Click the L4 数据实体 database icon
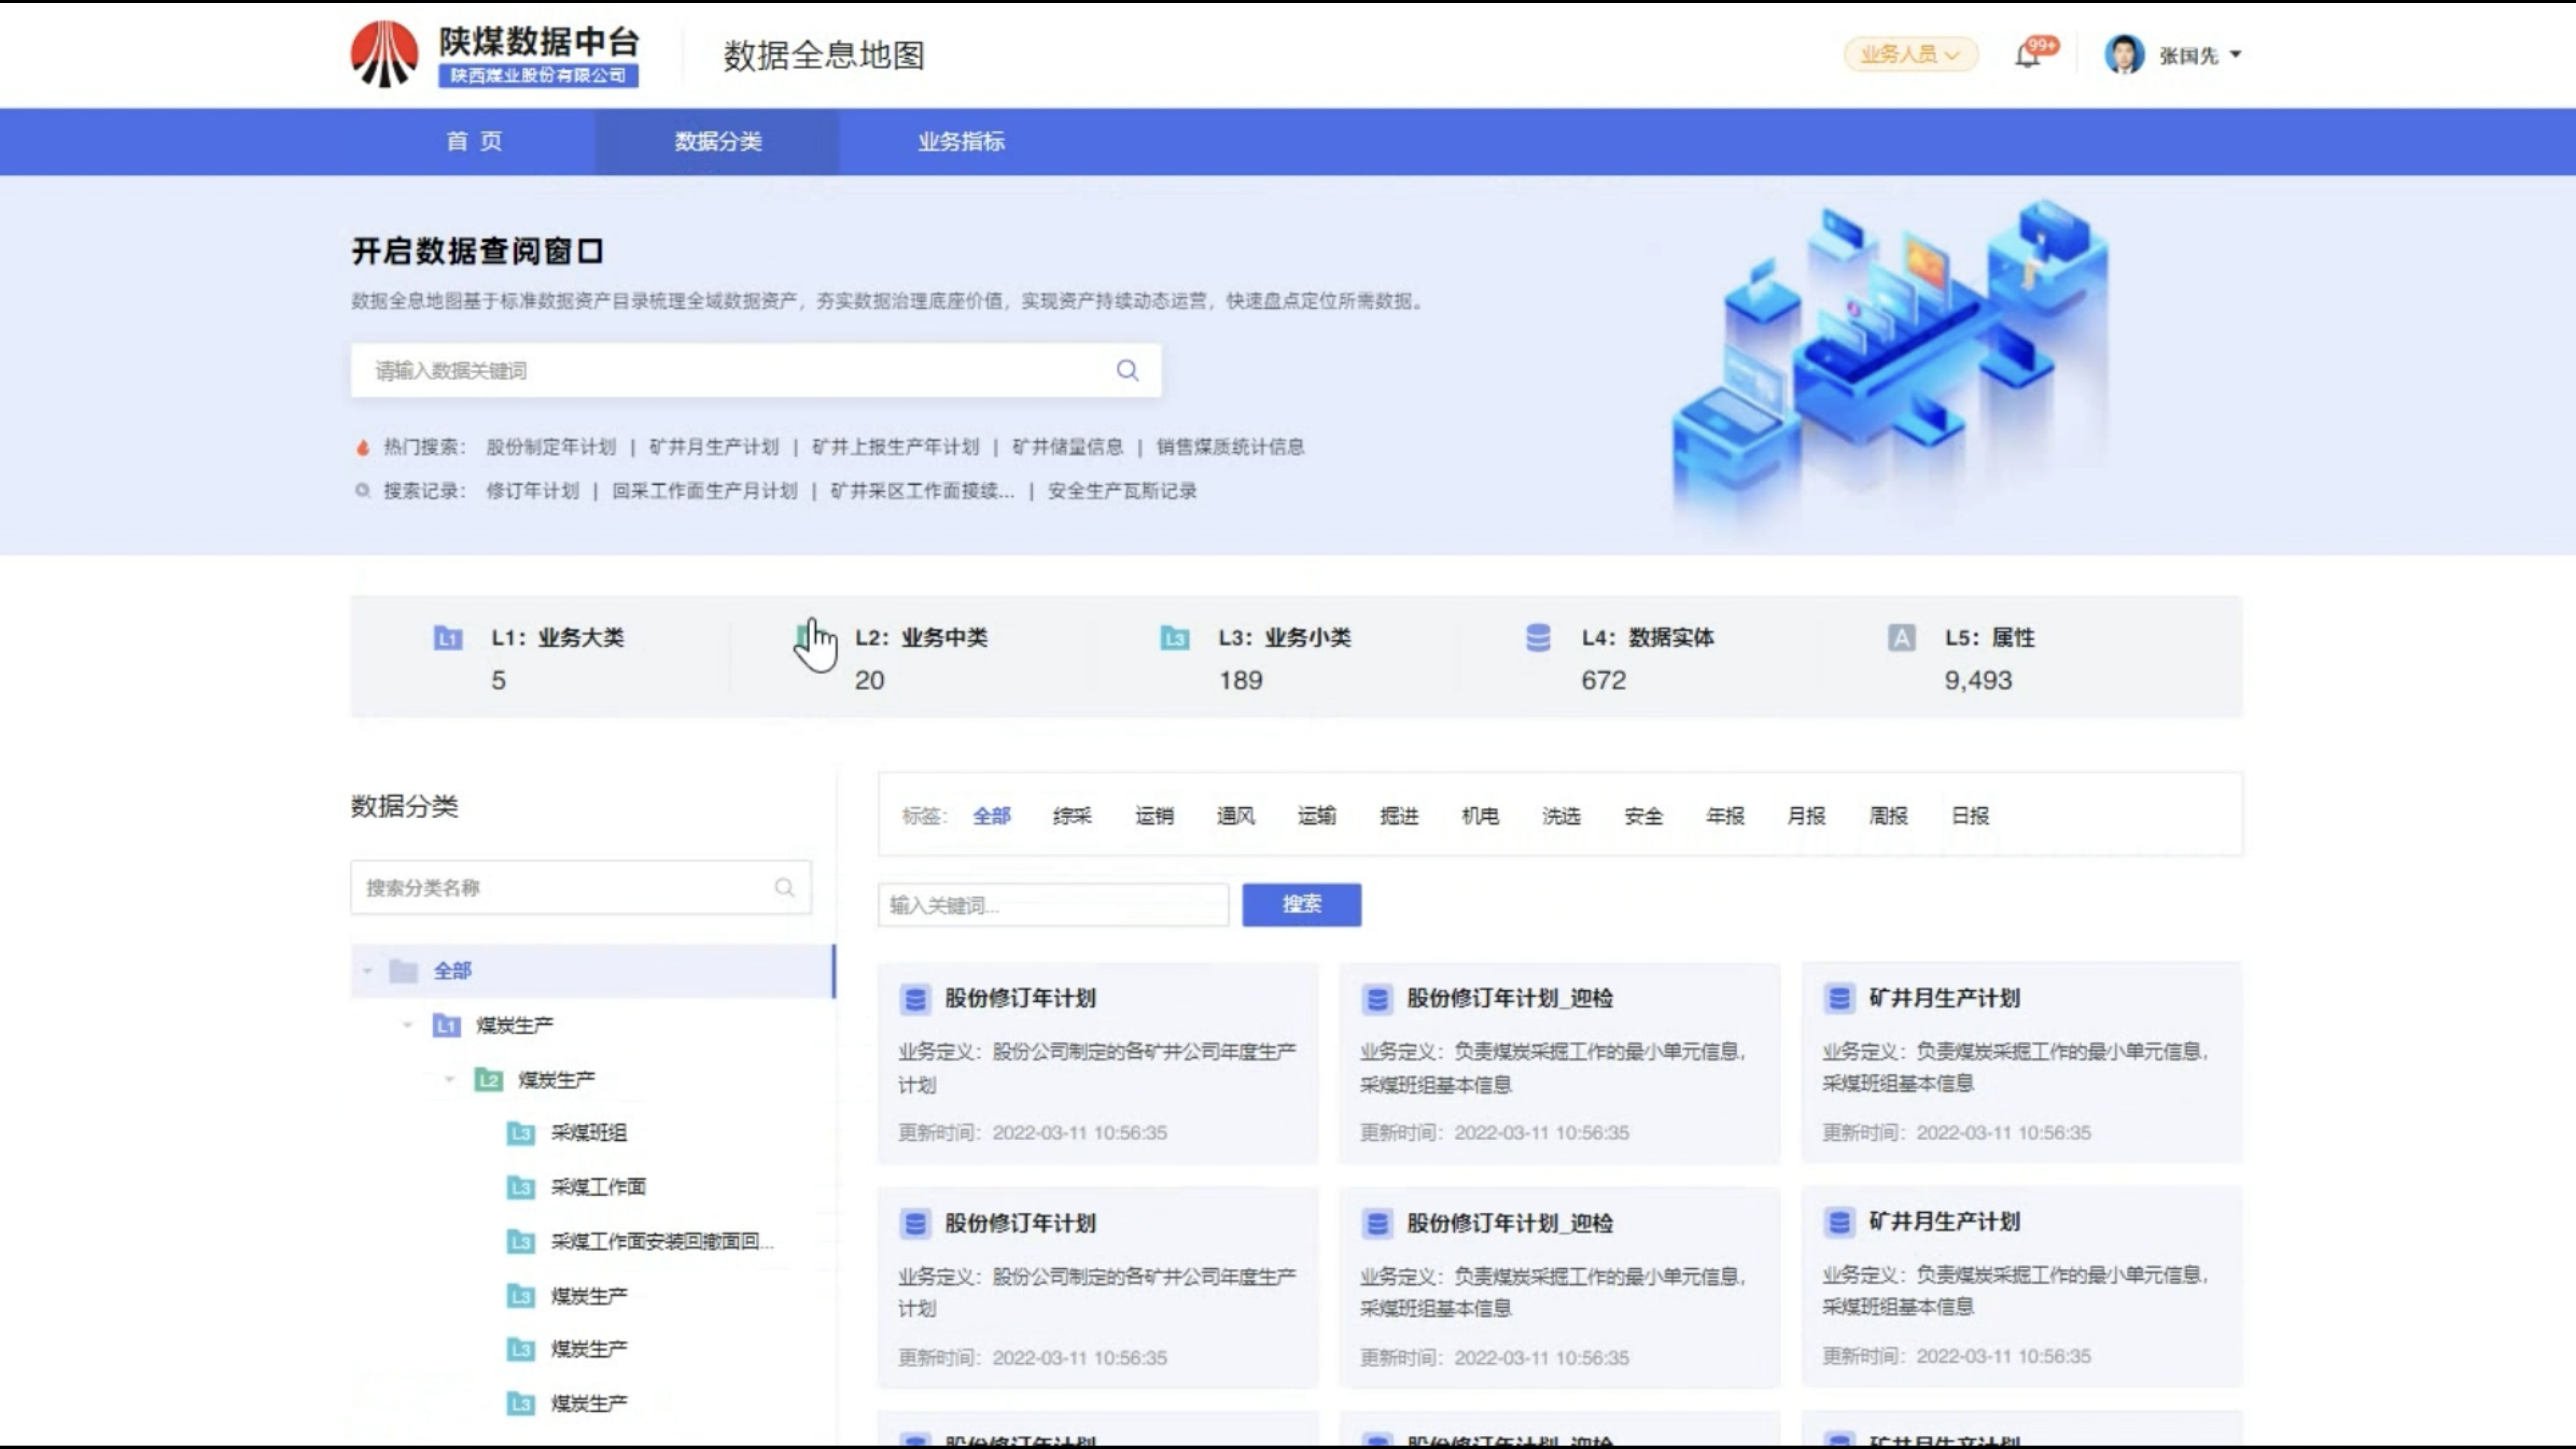Screen dimensions: 2576x1449 1538,637
